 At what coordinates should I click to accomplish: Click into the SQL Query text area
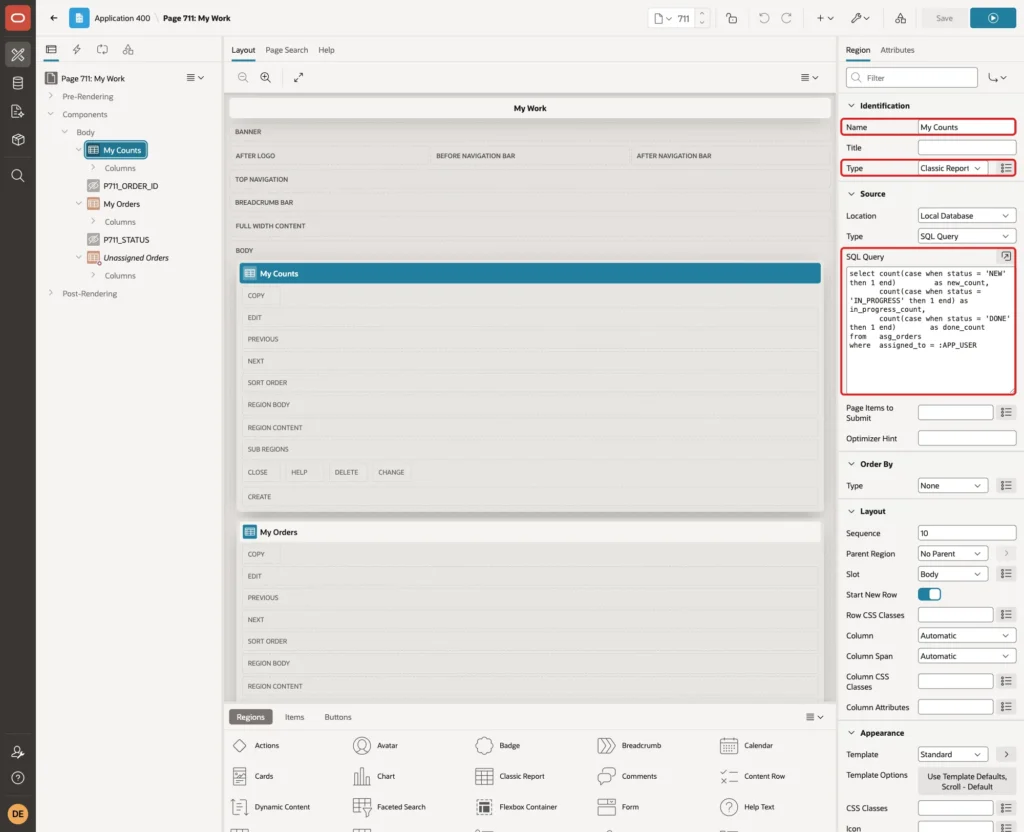[930, 329]
